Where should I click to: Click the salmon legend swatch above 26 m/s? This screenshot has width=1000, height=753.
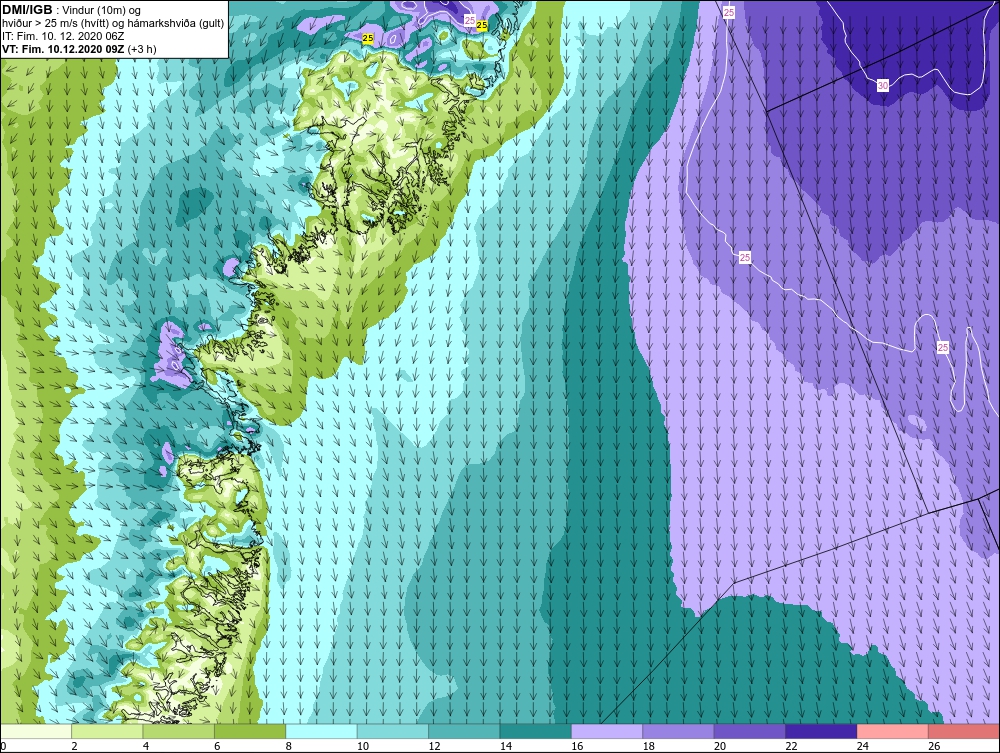point(964,731)
